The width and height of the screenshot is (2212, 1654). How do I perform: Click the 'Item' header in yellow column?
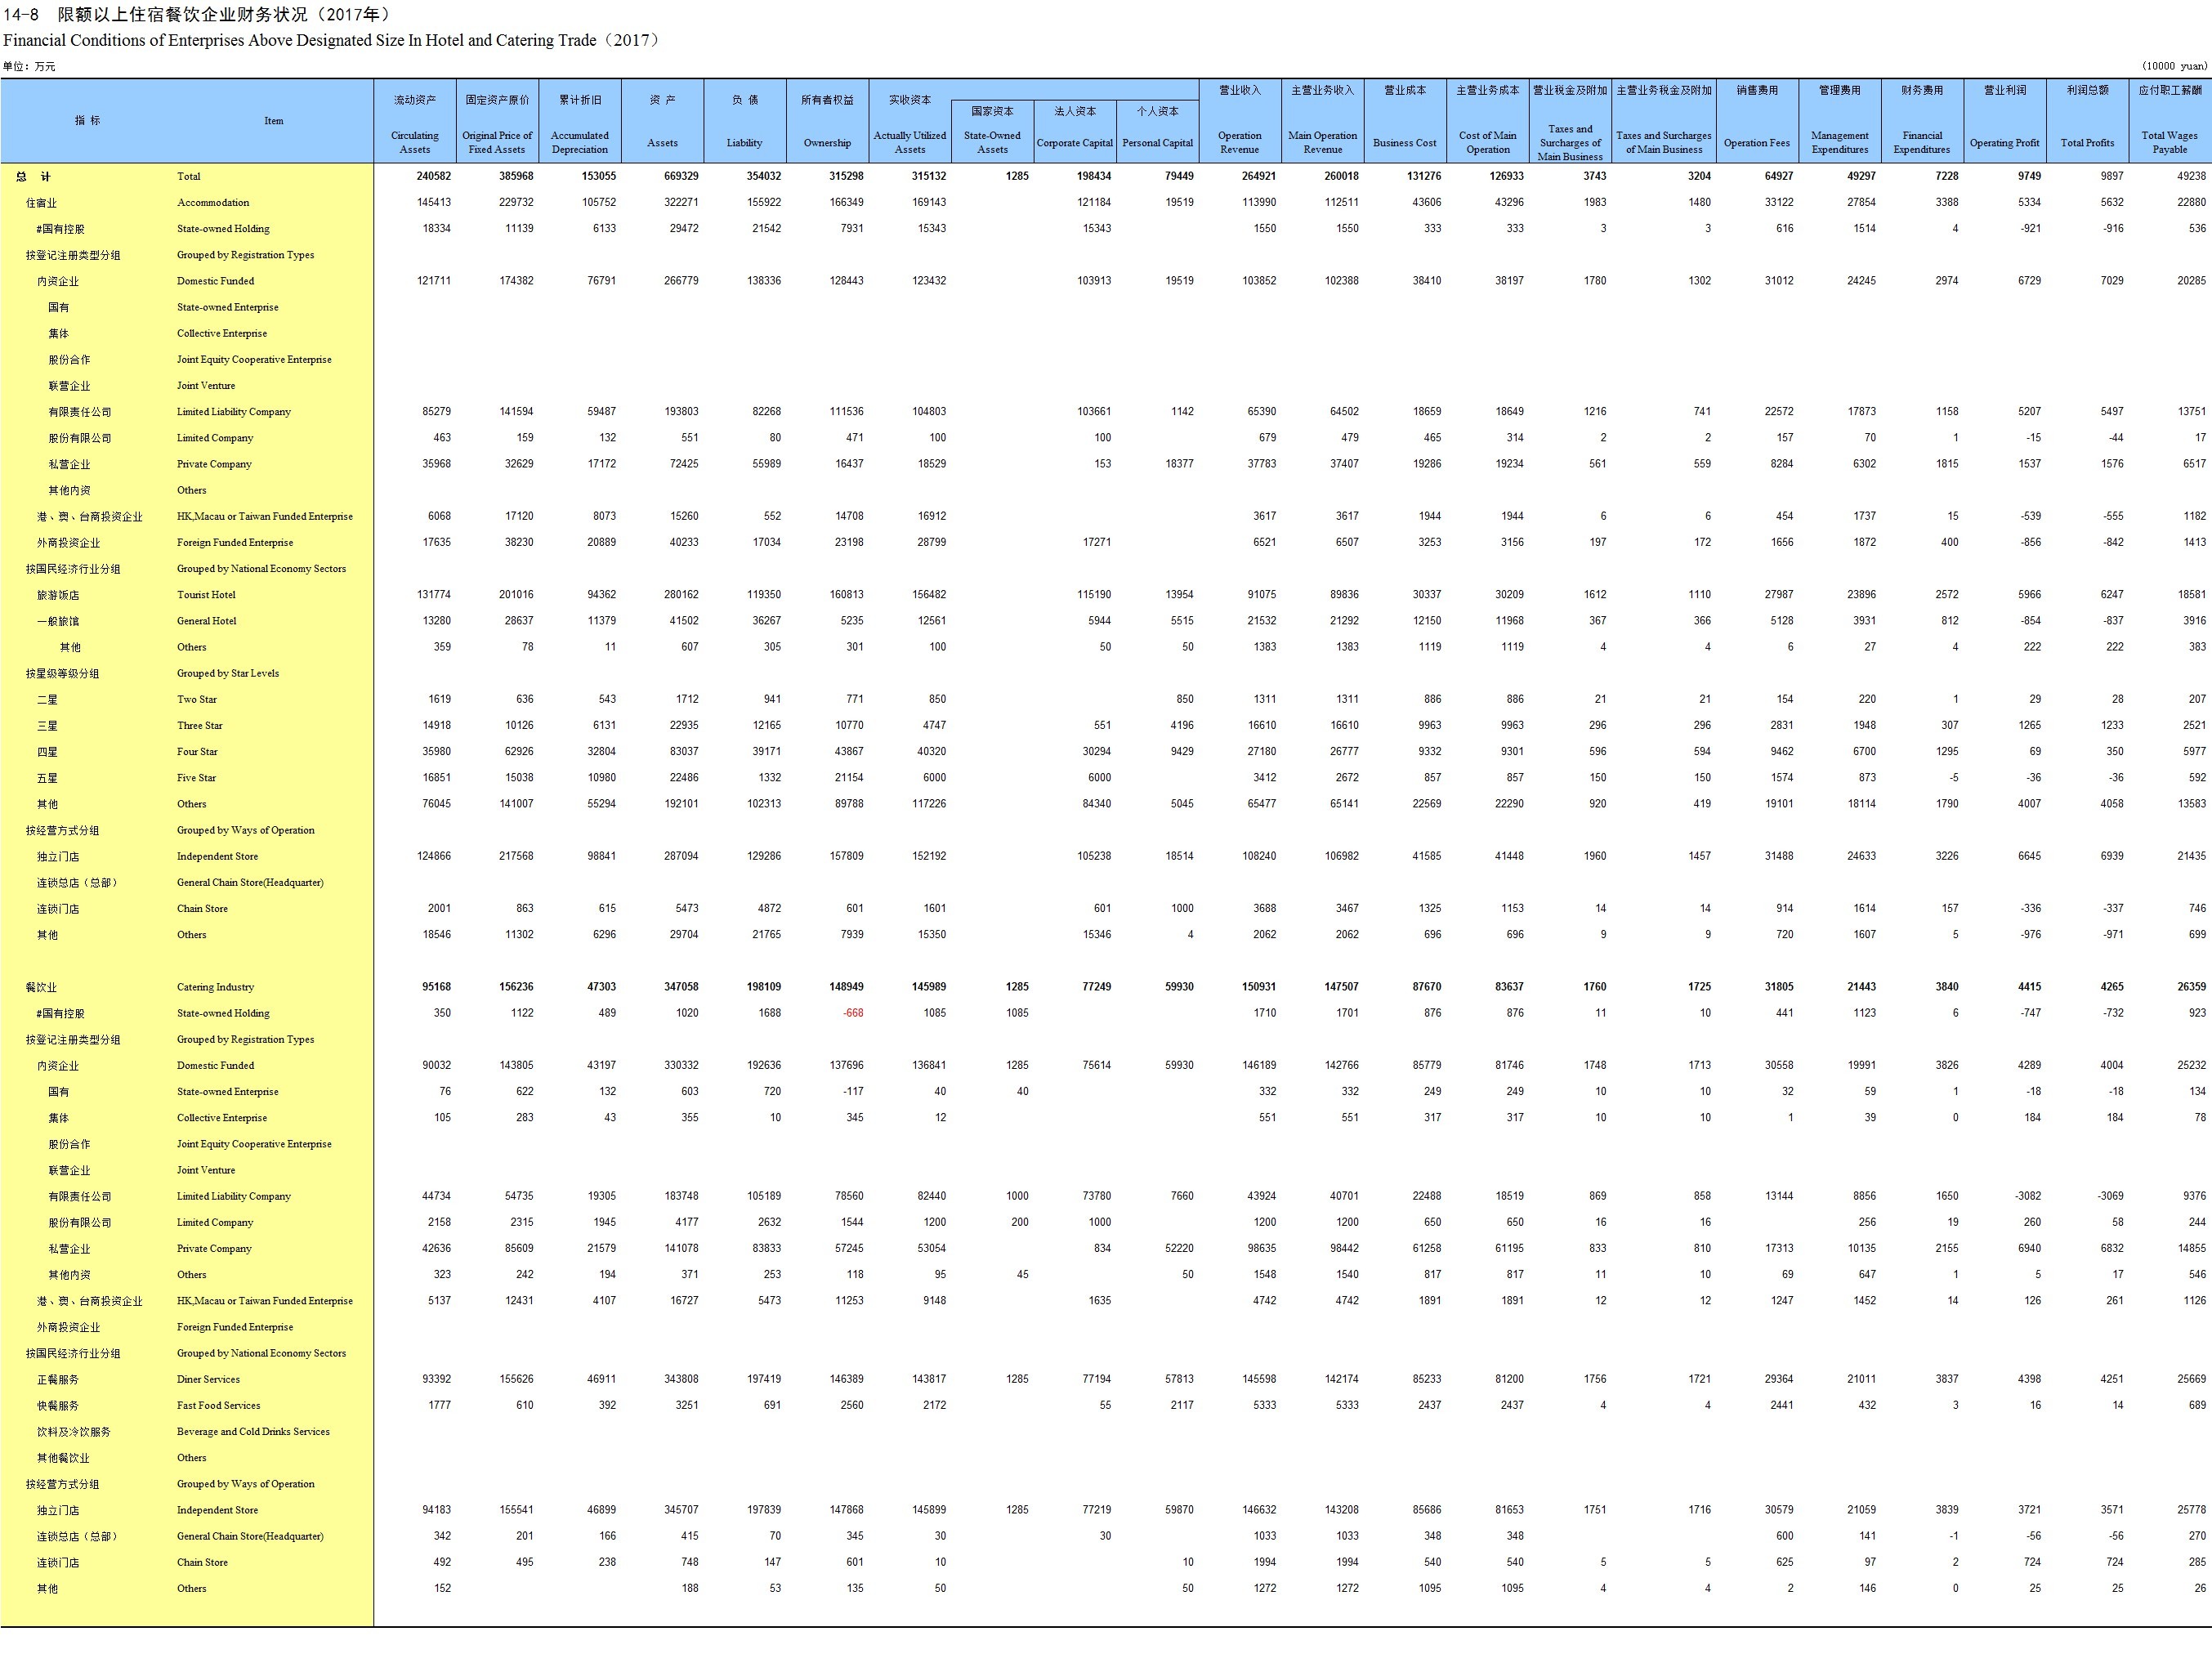pyautogui.click(x=273, y=121)
